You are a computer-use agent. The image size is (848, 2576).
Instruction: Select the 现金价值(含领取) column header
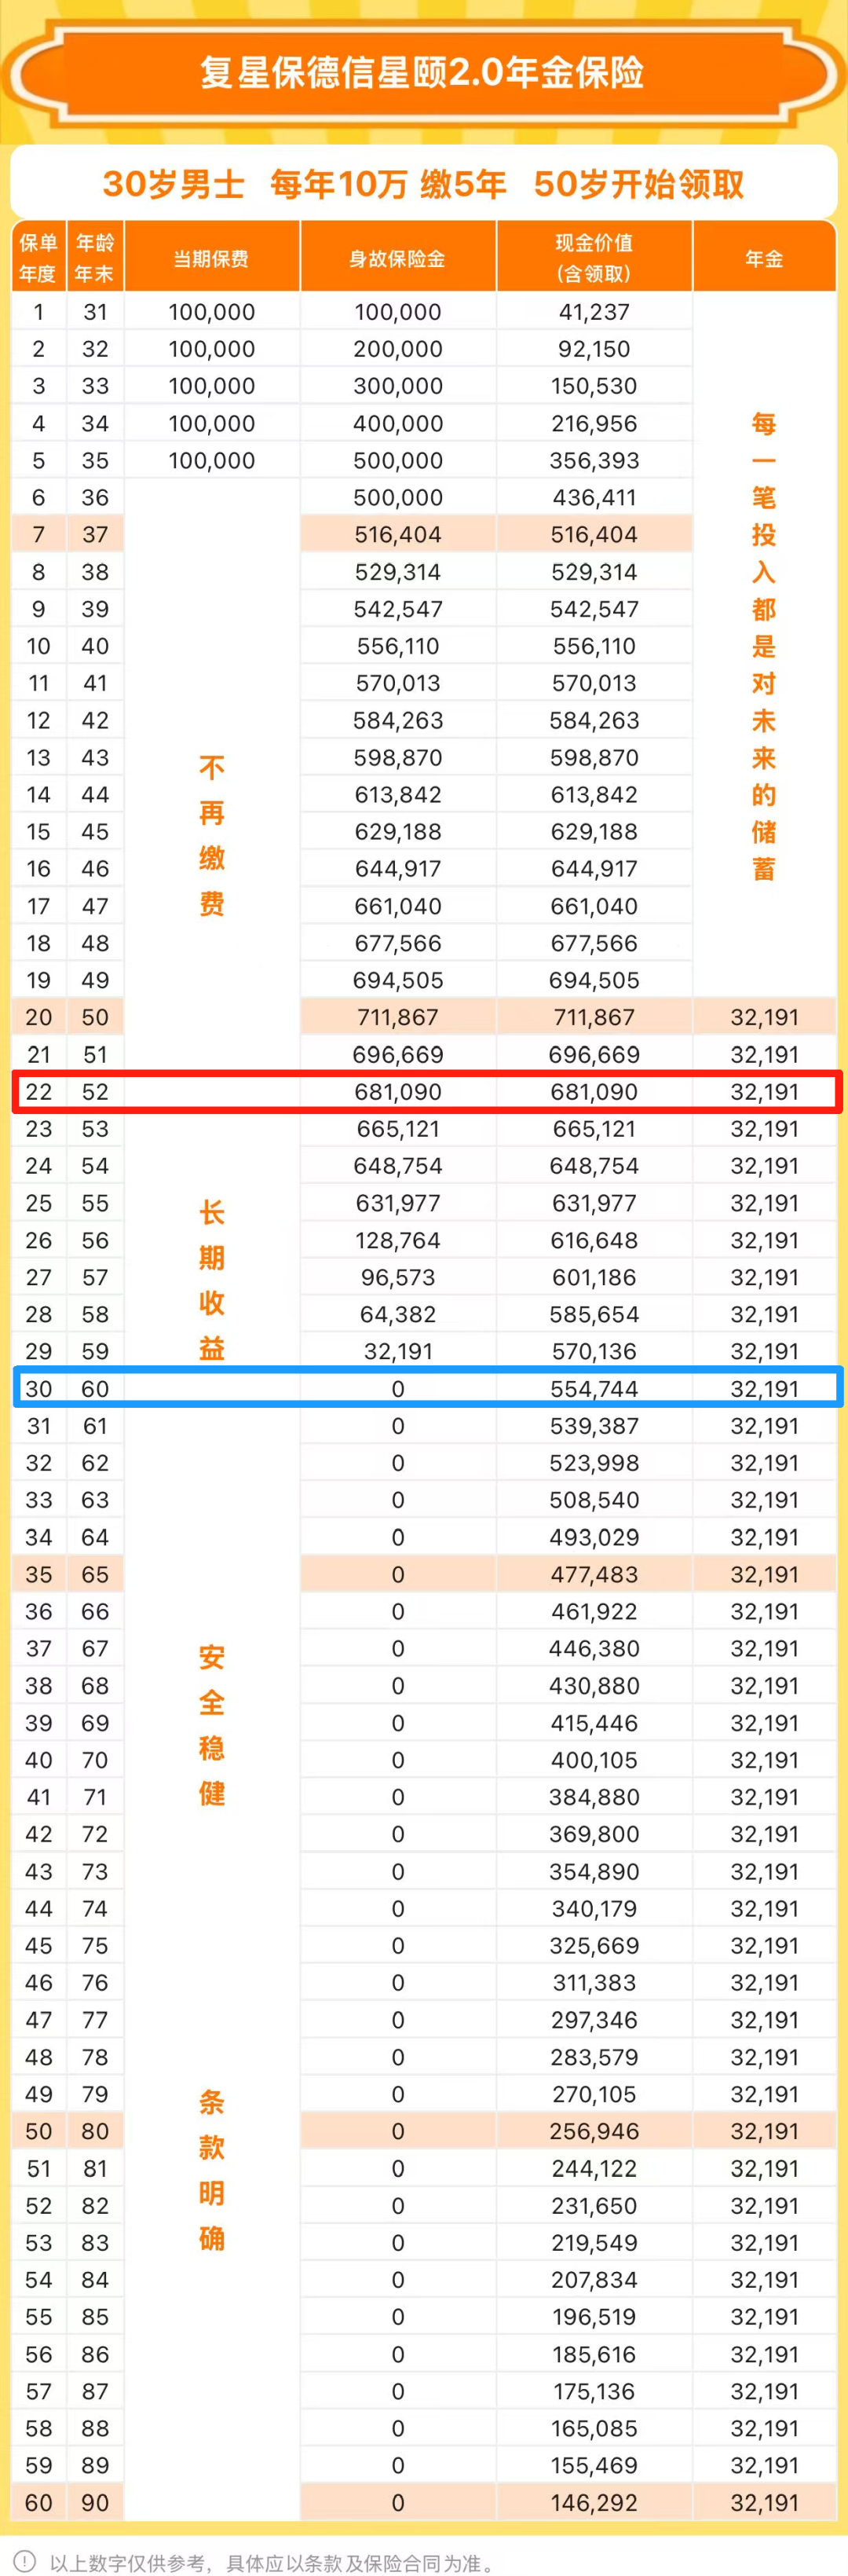594,258
